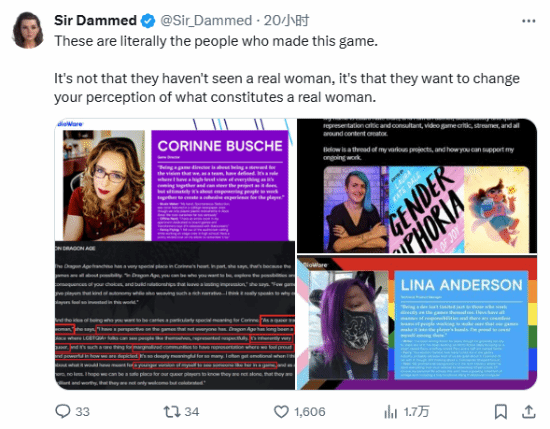
Task: Click the 34 reposts count
Action: (x=192, y=411)
